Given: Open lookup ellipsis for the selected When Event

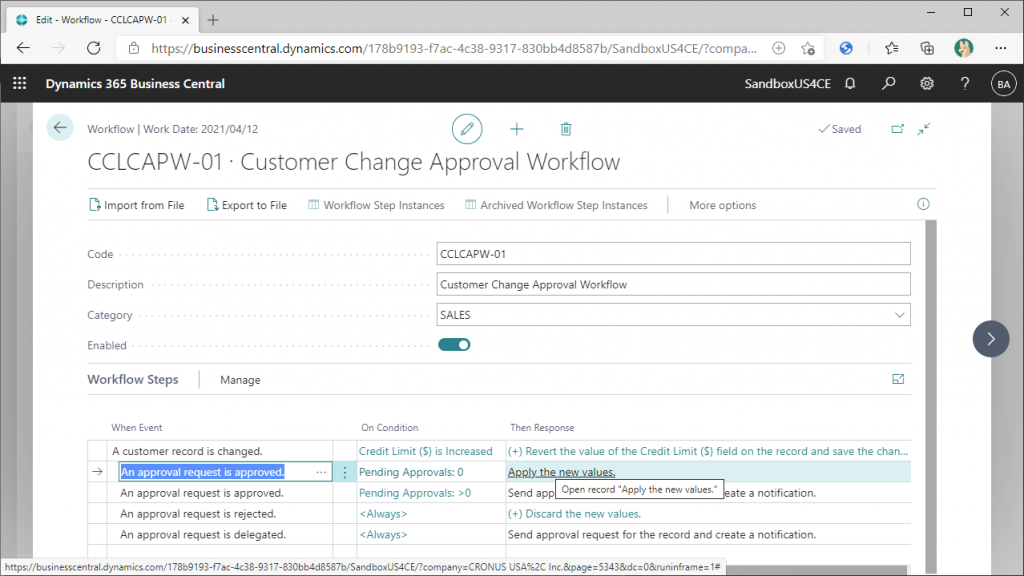Looking at the screenshot, I should click(x=321, y=472).
